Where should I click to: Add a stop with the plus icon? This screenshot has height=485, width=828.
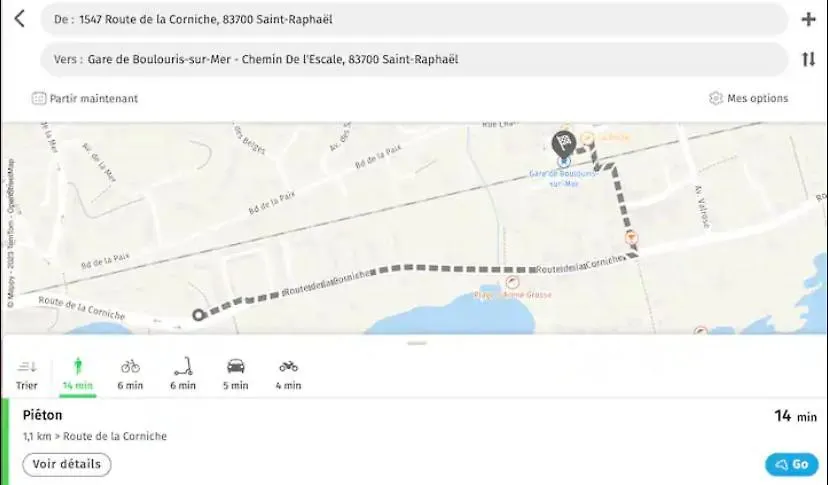[x=808, y=20]
